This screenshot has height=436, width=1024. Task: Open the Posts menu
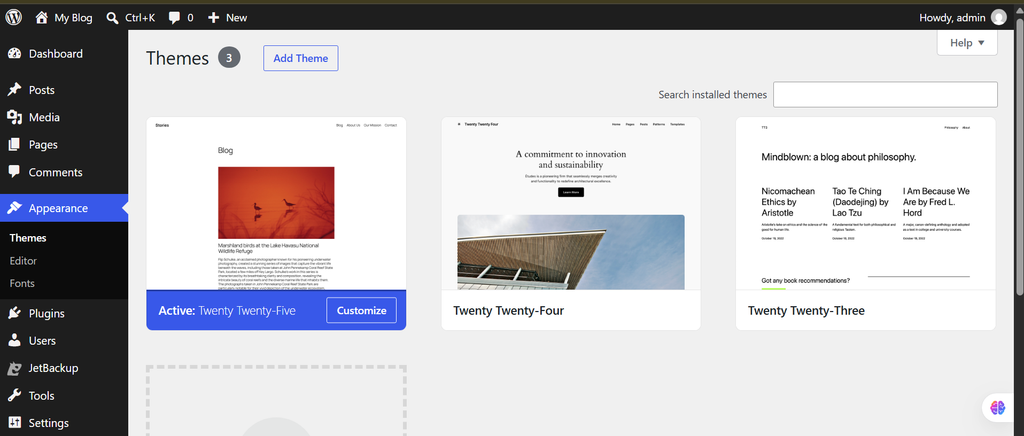[64, 90]
